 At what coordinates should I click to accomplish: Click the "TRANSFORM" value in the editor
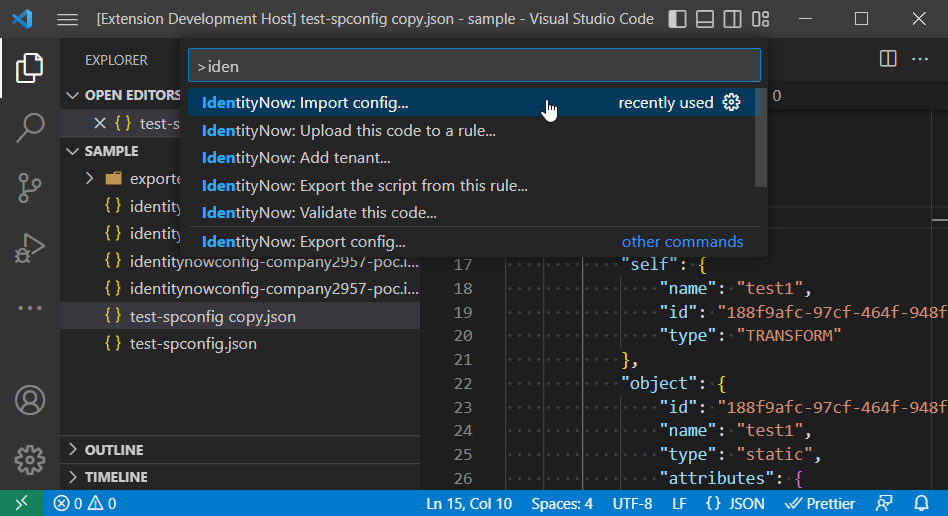coord(789,336)
